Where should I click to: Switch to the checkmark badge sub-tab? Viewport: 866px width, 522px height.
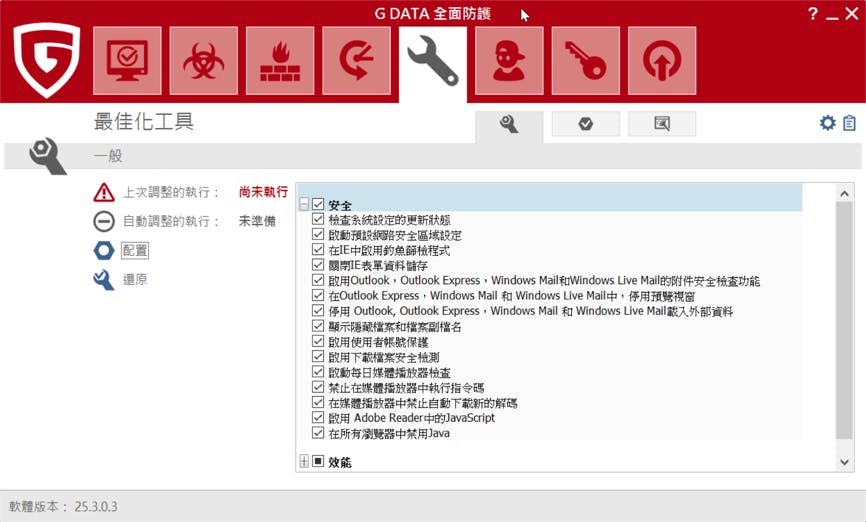click(x=585, y=124)
